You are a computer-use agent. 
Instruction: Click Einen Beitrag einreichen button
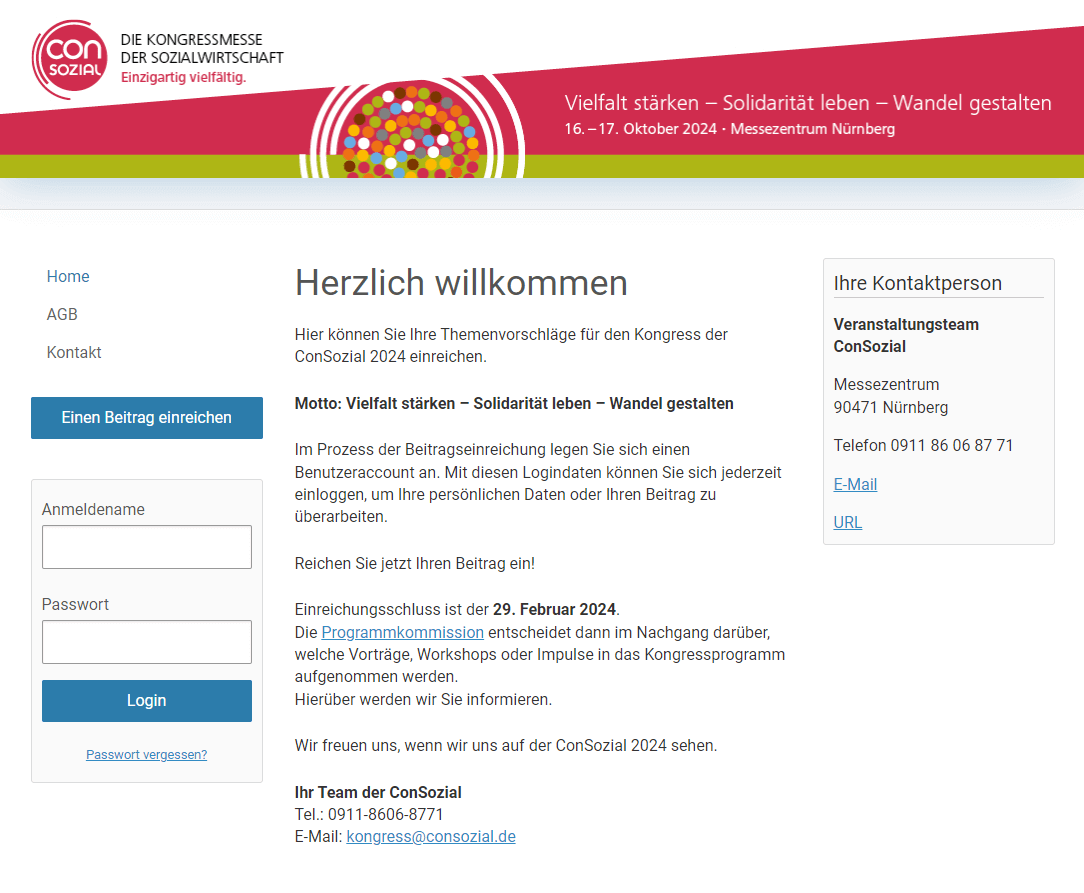click(x=147, y=417)
